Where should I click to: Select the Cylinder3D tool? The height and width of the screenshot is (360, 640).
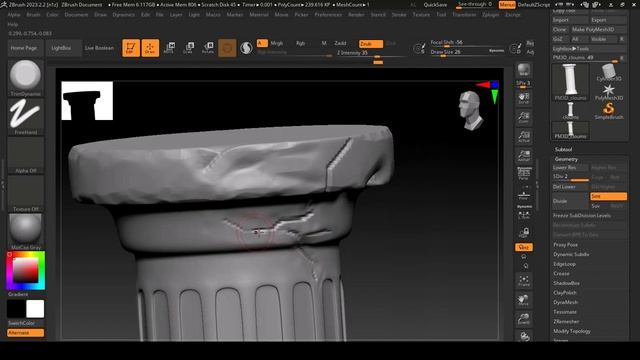609,73
